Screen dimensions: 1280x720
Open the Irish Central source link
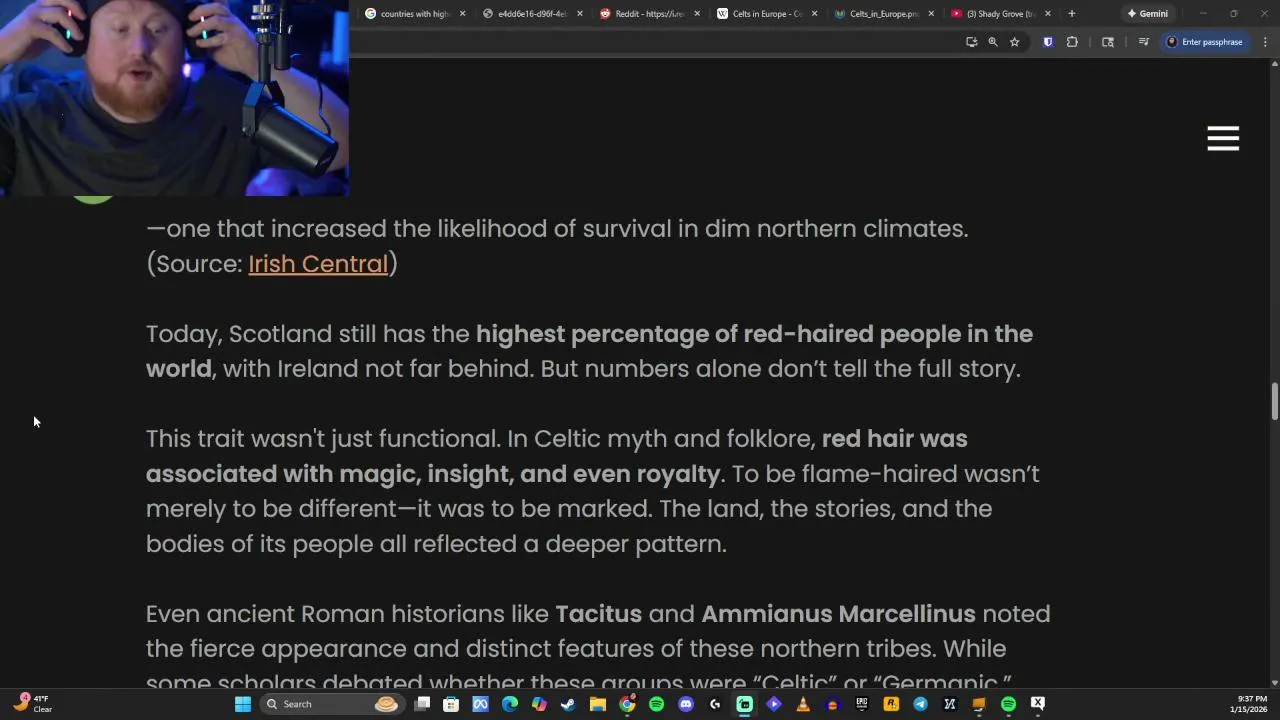click(318, 263)
